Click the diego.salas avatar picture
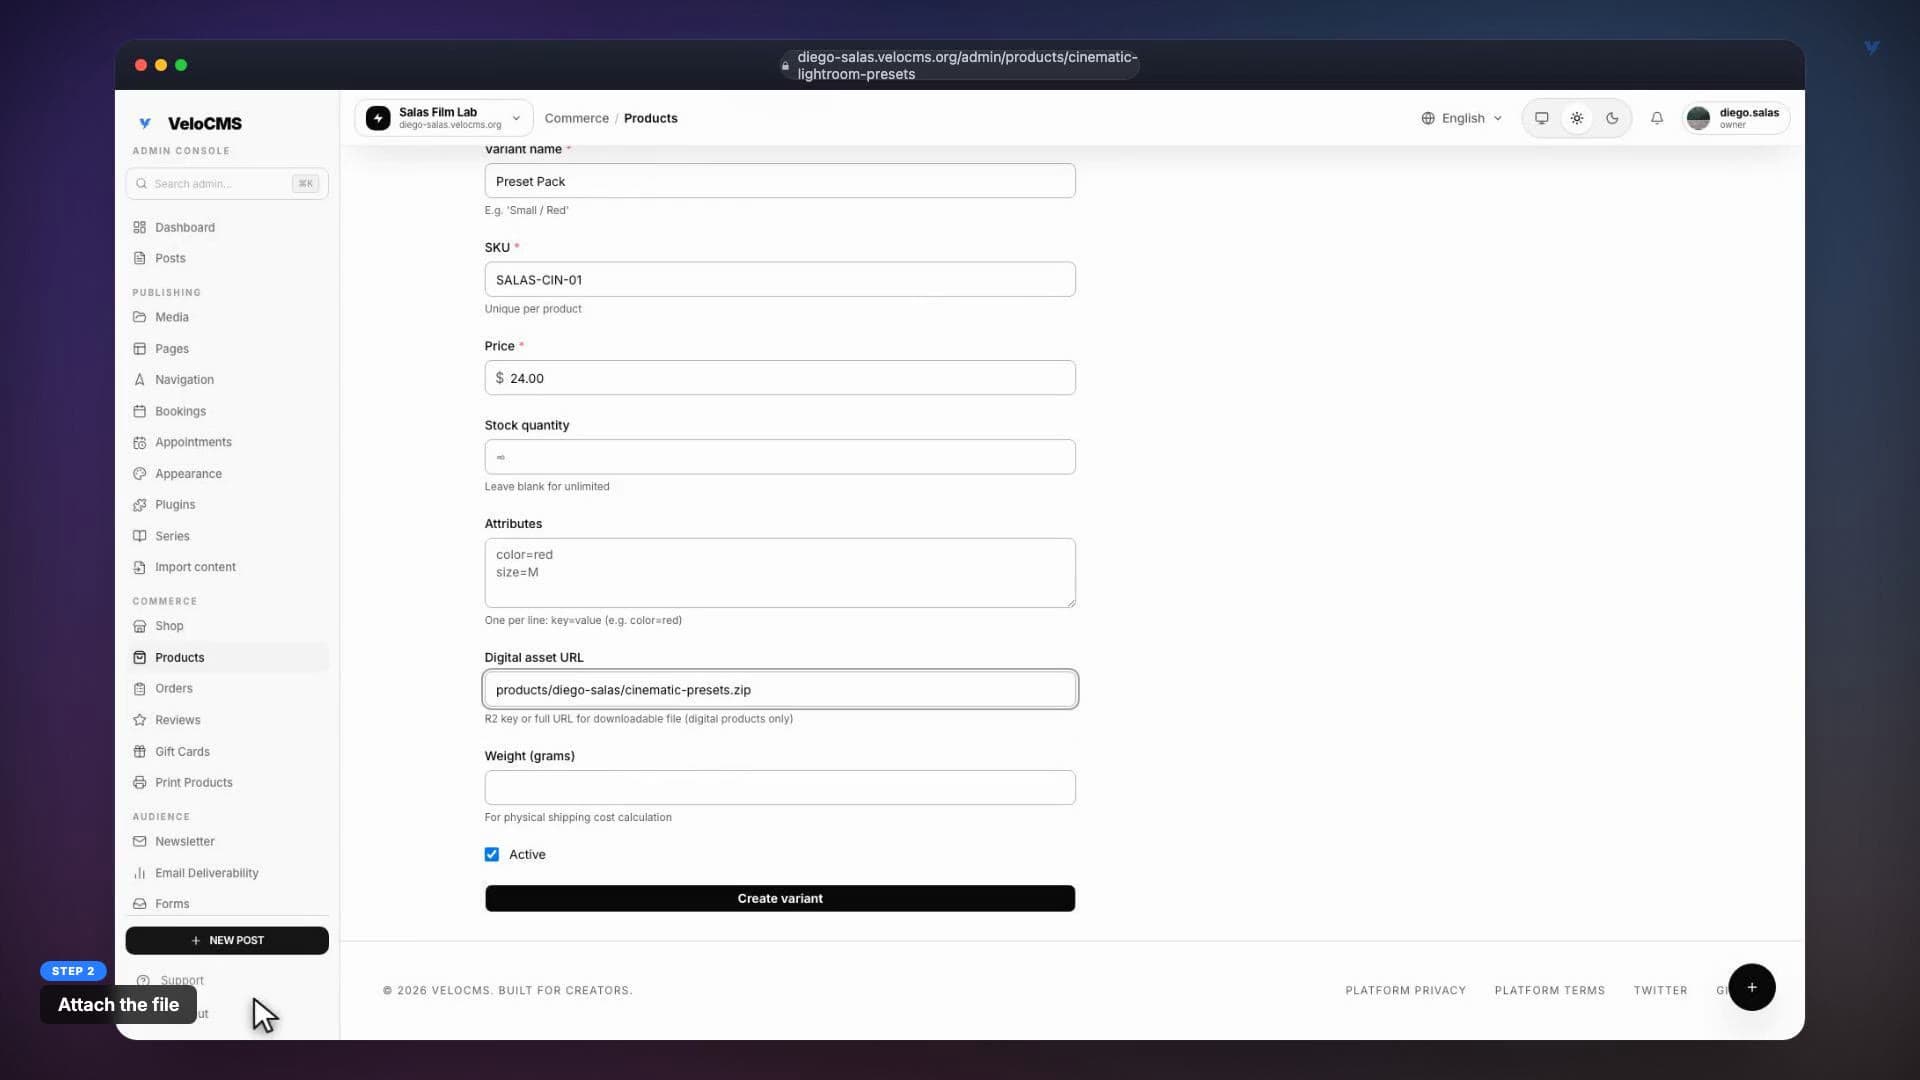Screen dimensions: 1920x1080 pos(1698,118)
